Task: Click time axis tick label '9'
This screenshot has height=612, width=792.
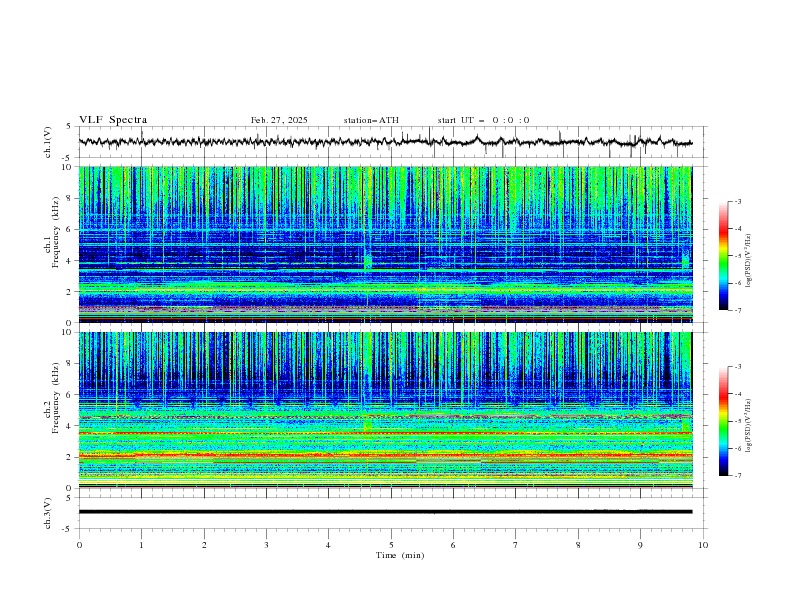Action: (x=640, y=545)
